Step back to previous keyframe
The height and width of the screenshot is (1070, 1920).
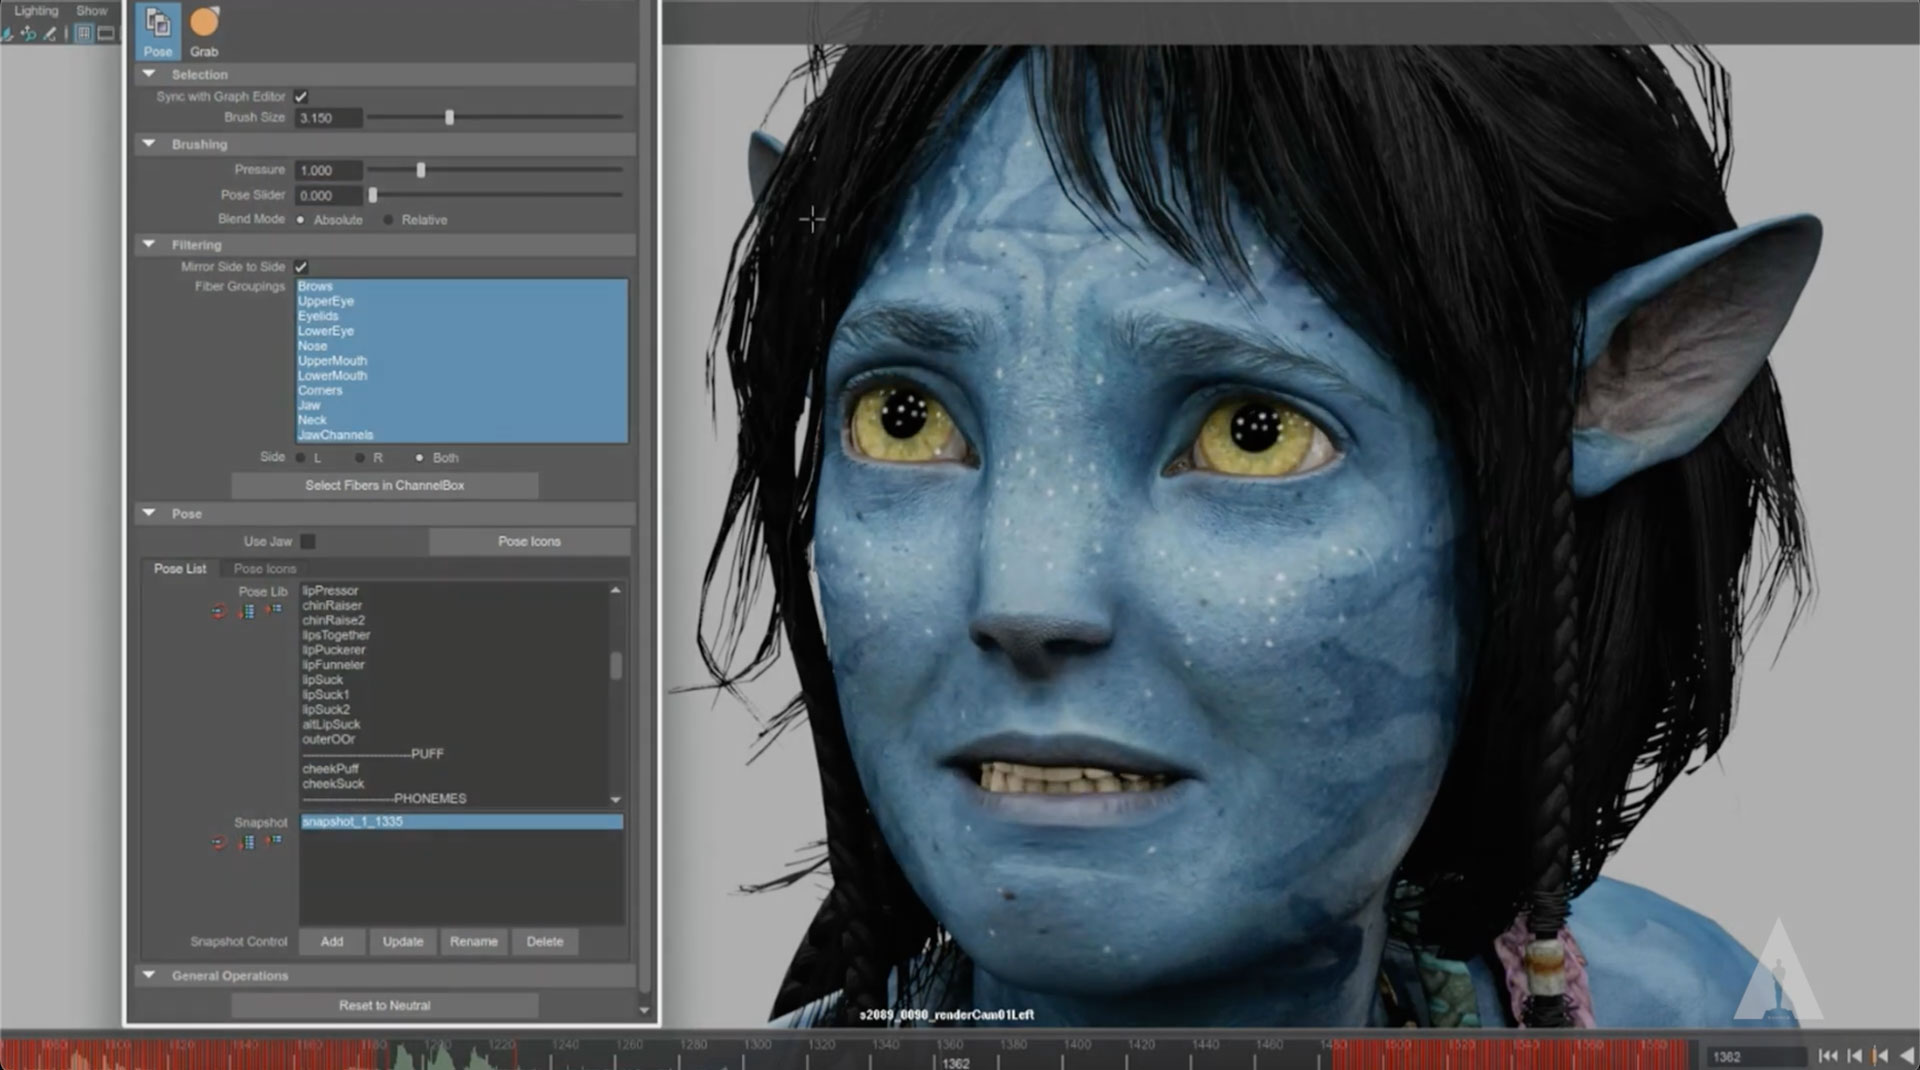click(1881, 1056)
